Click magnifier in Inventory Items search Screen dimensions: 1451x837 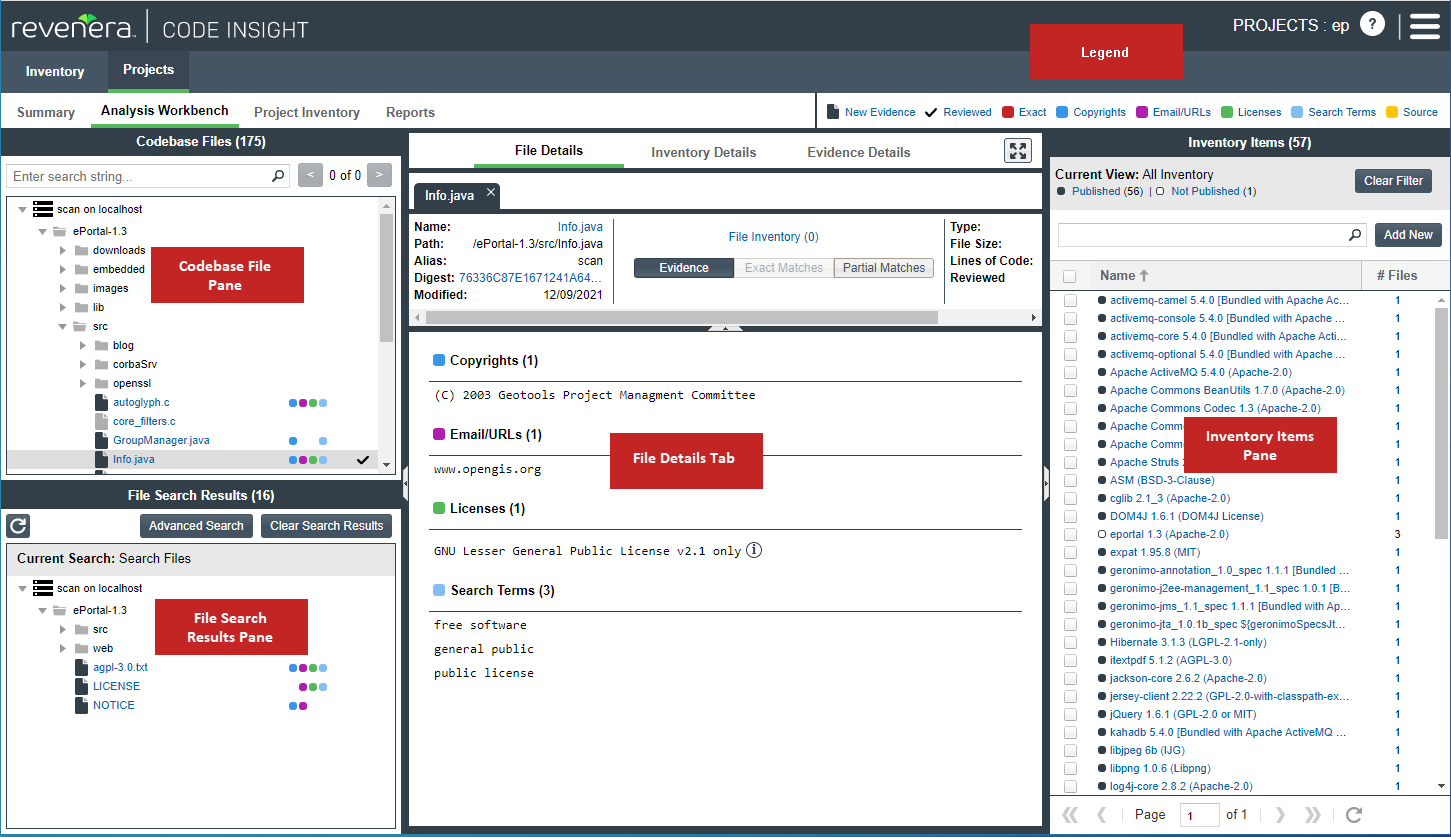pos(1355,235)
